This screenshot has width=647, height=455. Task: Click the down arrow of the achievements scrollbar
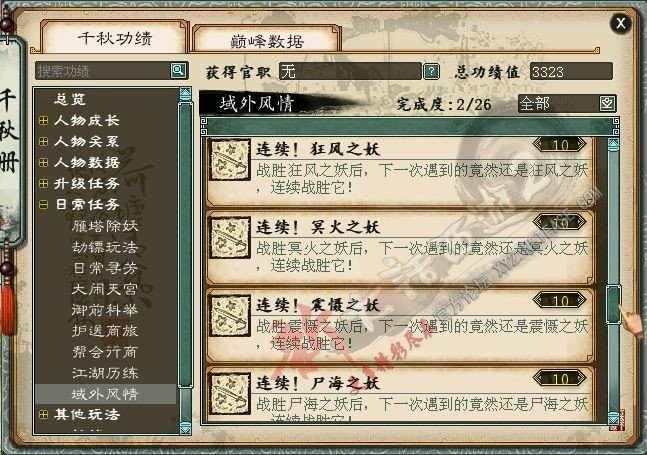pos(614,418)
